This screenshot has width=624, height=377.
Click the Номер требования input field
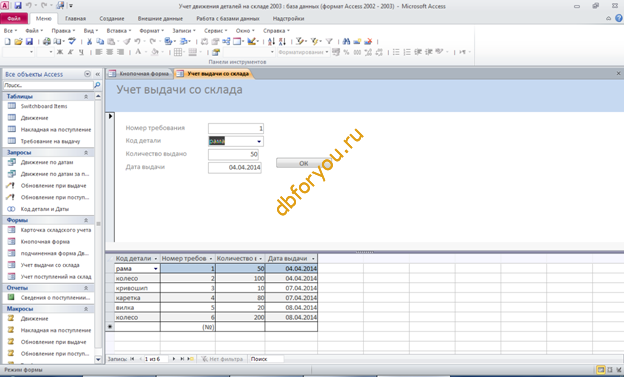coord(236,128)
